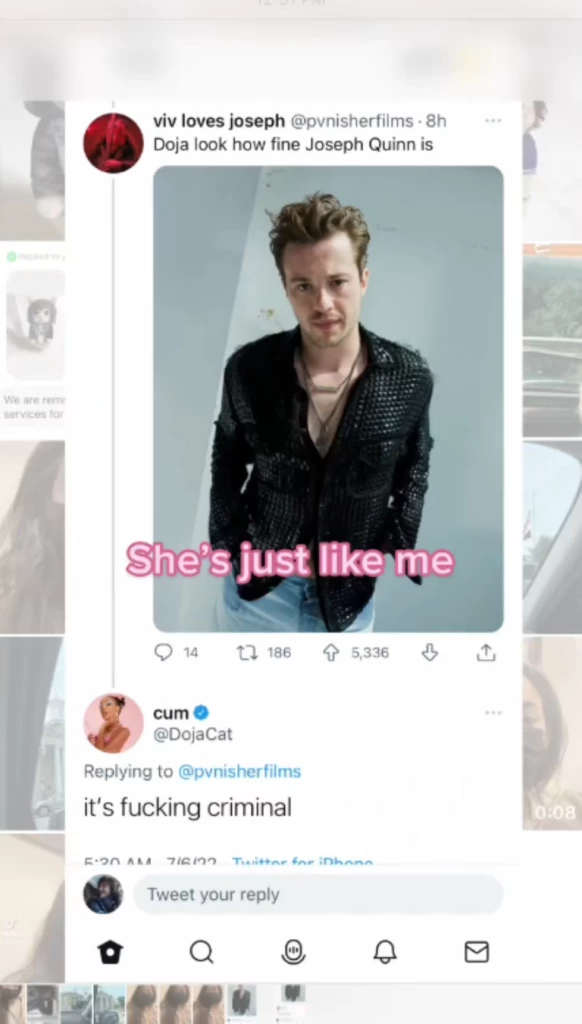Open more options on viv's tweet
Viewport: 582px width, 1024px height.
point(493,121)
